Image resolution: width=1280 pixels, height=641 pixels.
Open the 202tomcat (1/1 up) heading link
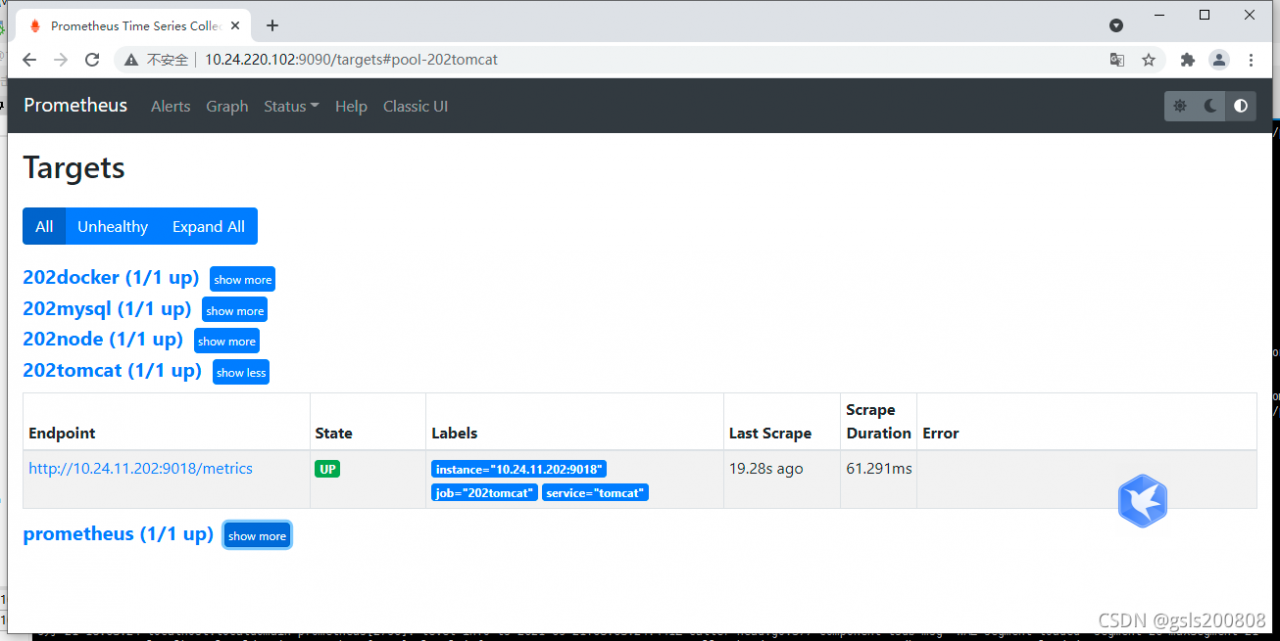[x=112, y=370]
